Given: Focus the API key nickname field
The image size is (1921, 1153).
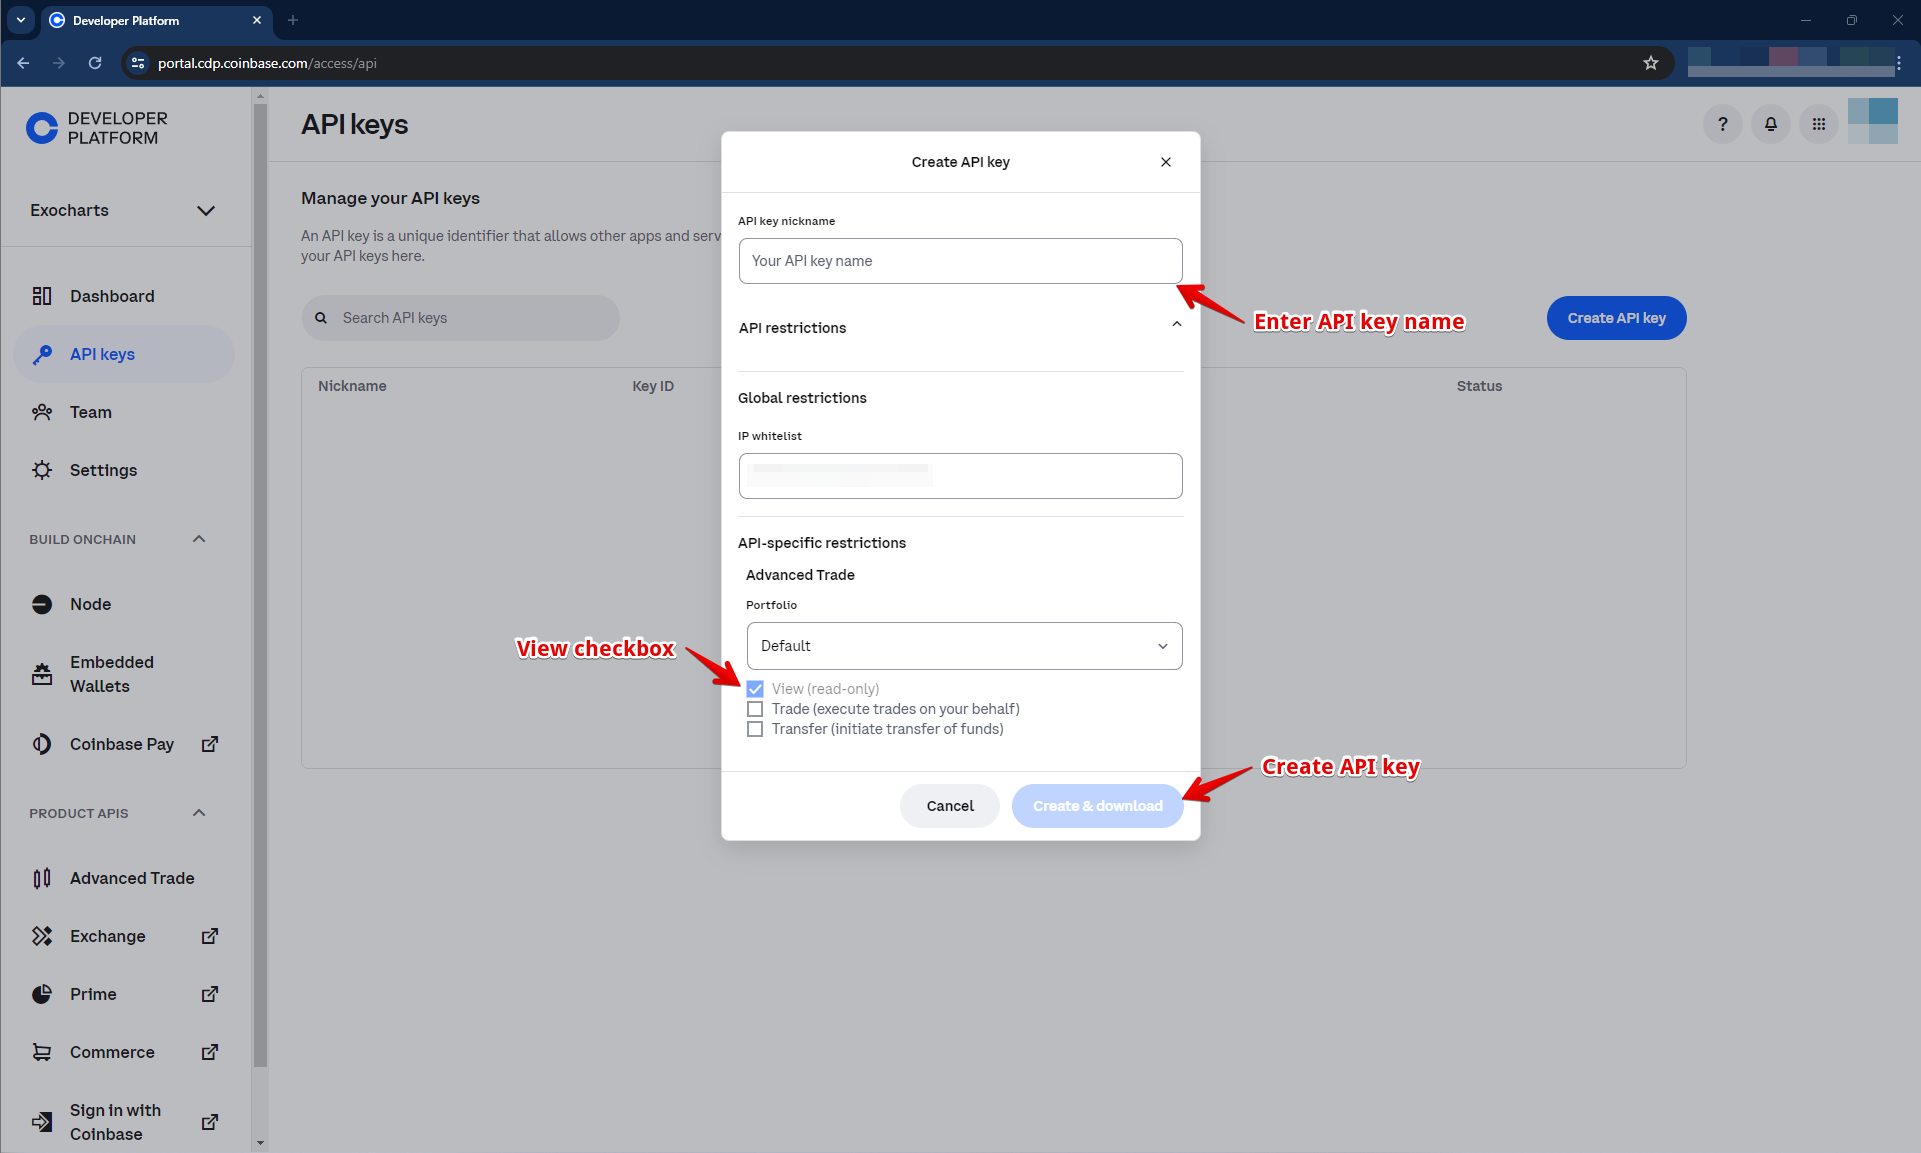Looking at the screenshot, I should pyautogui.click(x=961, y=261).
